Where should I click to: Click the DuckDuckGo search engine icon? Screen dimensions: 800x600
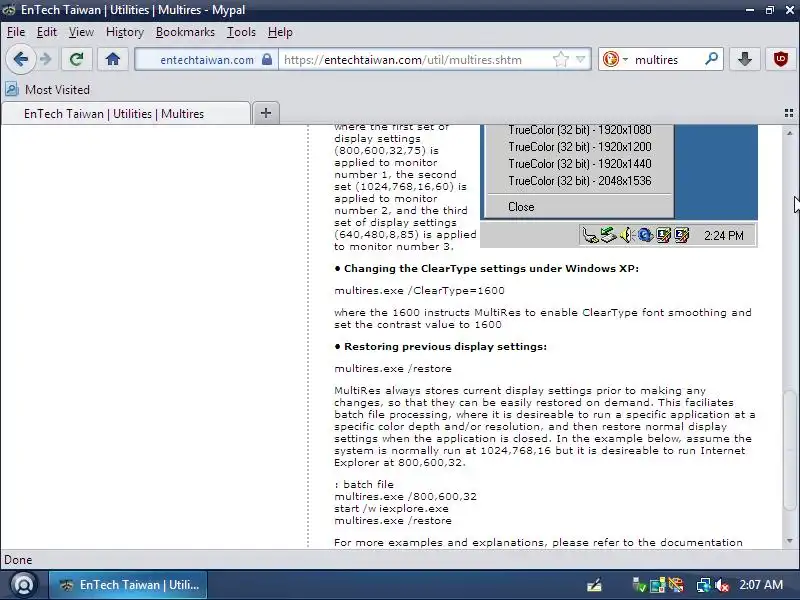click(610, 59)
